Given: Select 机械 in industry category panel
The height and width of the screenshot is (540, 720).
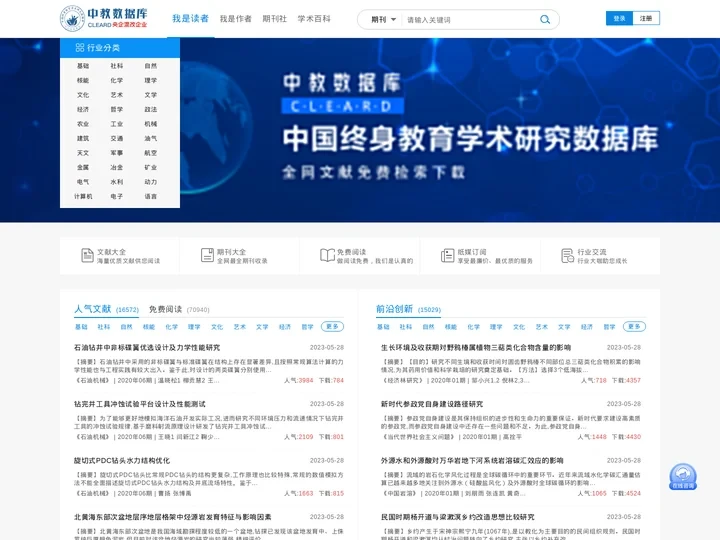Looking at the screenshot, I should point(151,124).
